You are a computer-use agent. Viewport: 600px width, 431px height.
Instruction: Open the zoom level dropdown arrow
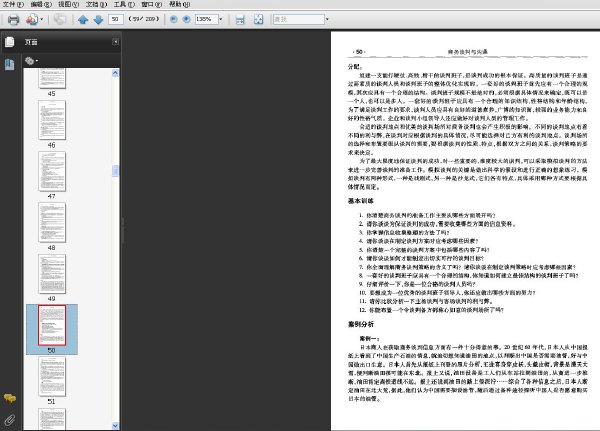(221, 19)
